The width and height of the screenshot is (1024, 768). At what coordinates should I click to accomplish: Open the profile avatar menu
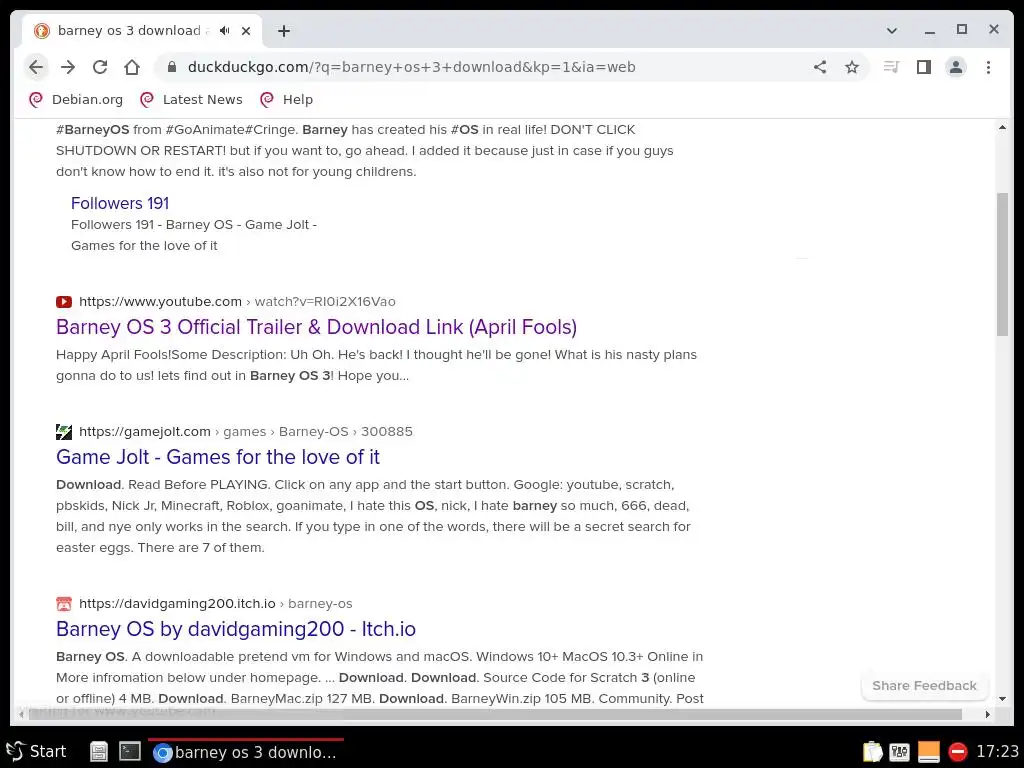(x=955, y=67)
